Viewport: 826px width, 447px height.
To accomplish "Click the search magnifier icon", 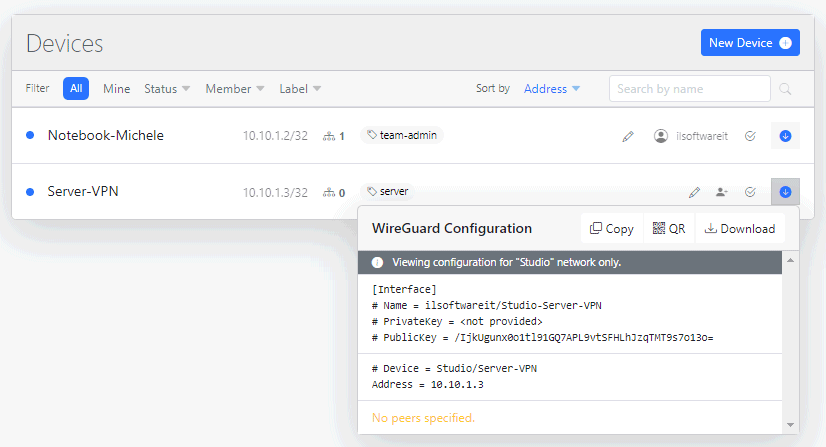I will point(785,89).
